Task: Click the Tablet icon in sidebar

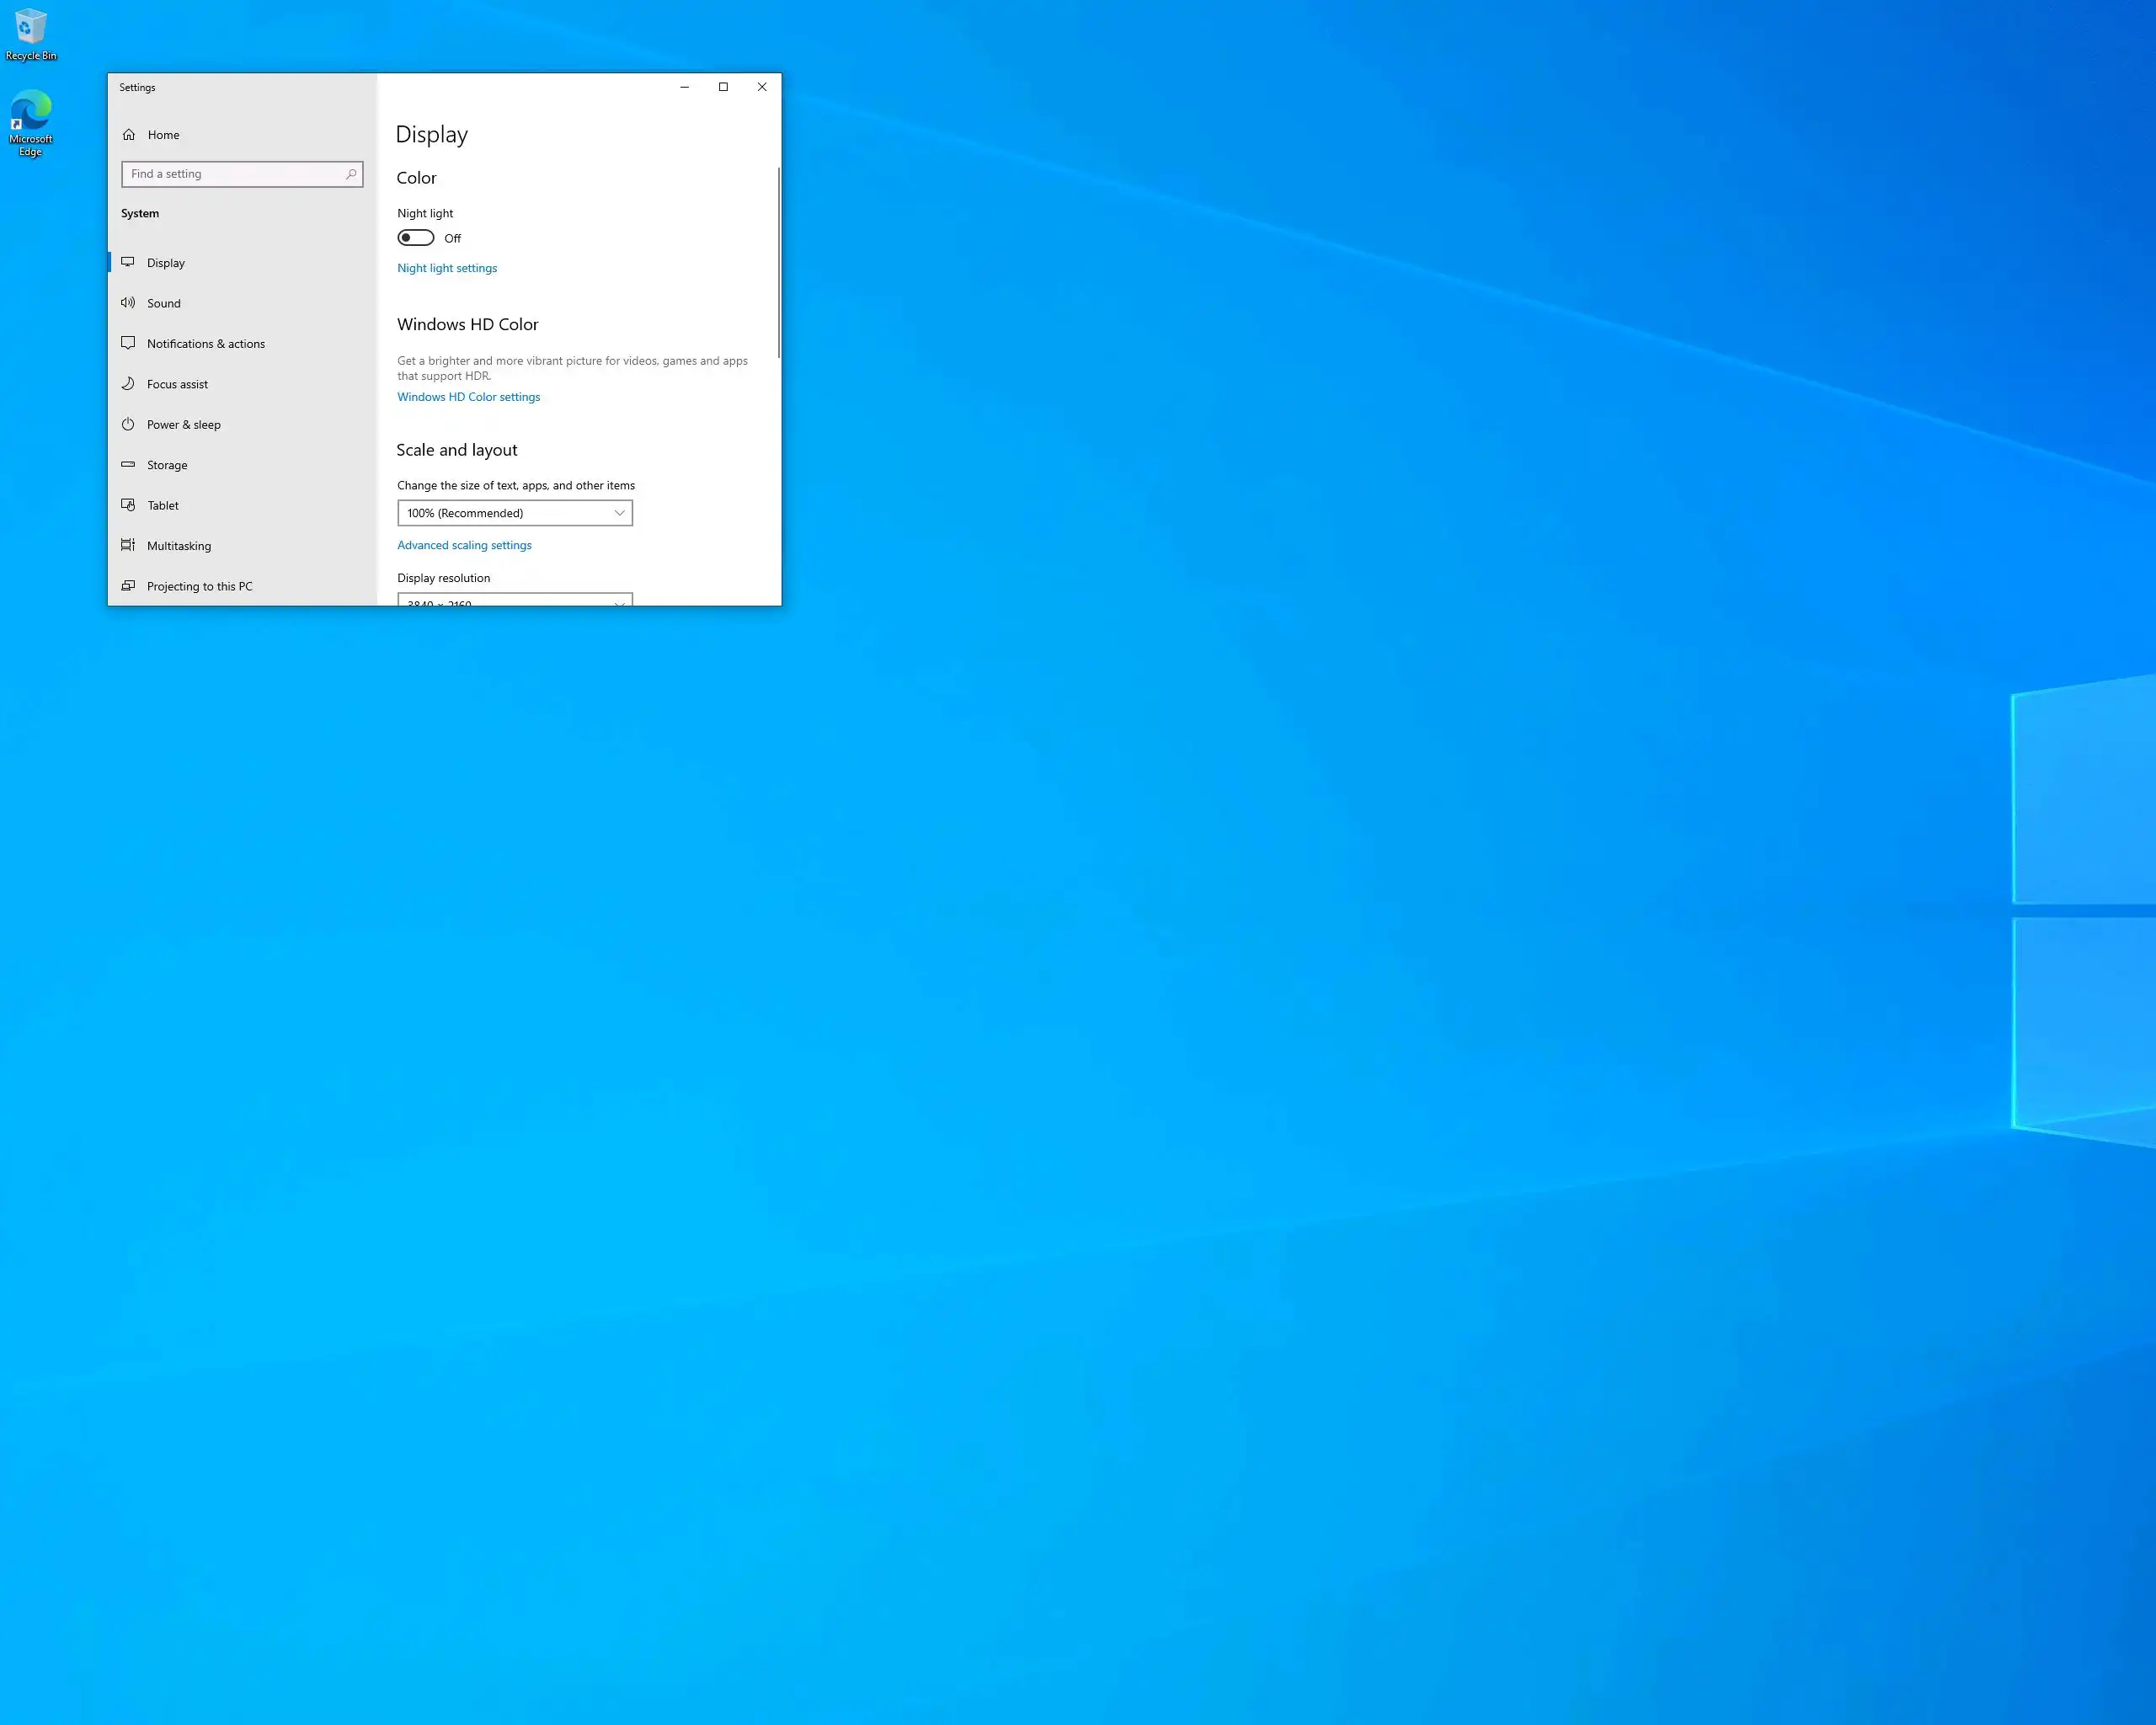Action: (128, 505)
